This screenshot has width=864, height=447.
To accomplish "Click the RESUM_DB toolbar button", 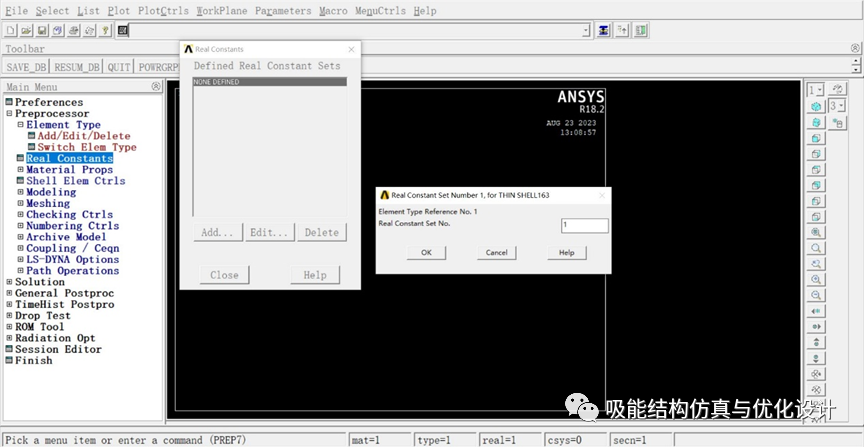I will tap(77, 67).
